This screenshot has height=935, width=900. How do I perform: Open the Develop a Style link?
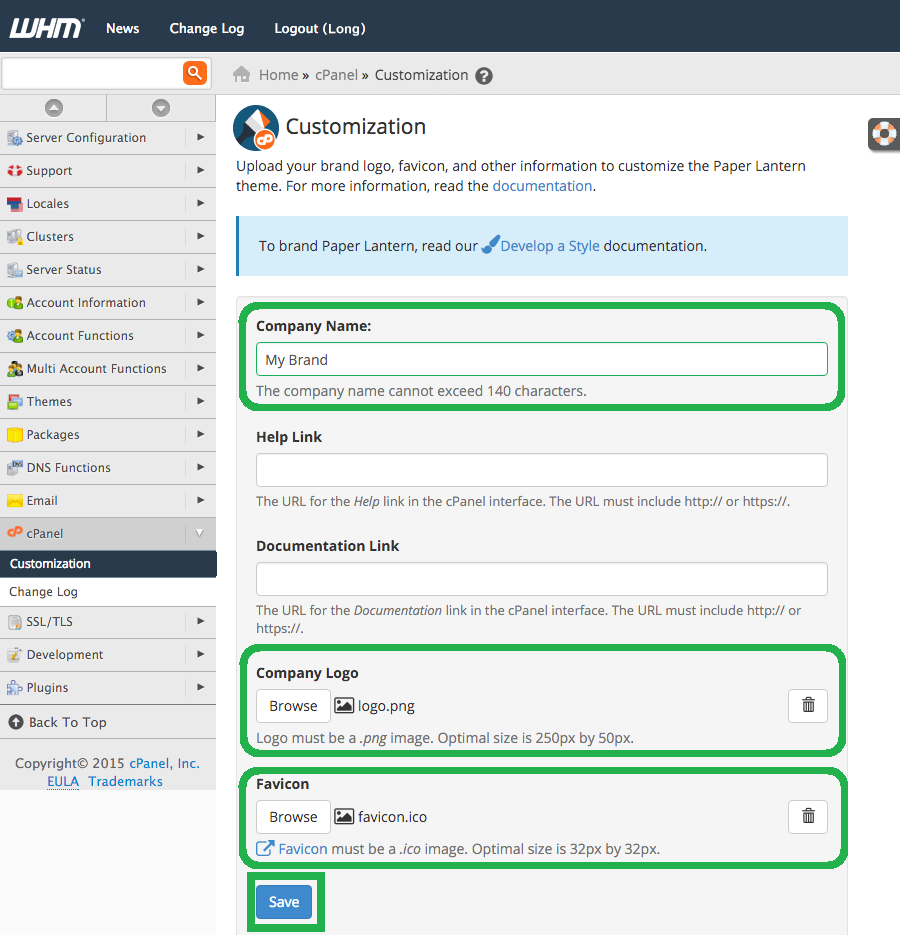[x=549, y=246]
